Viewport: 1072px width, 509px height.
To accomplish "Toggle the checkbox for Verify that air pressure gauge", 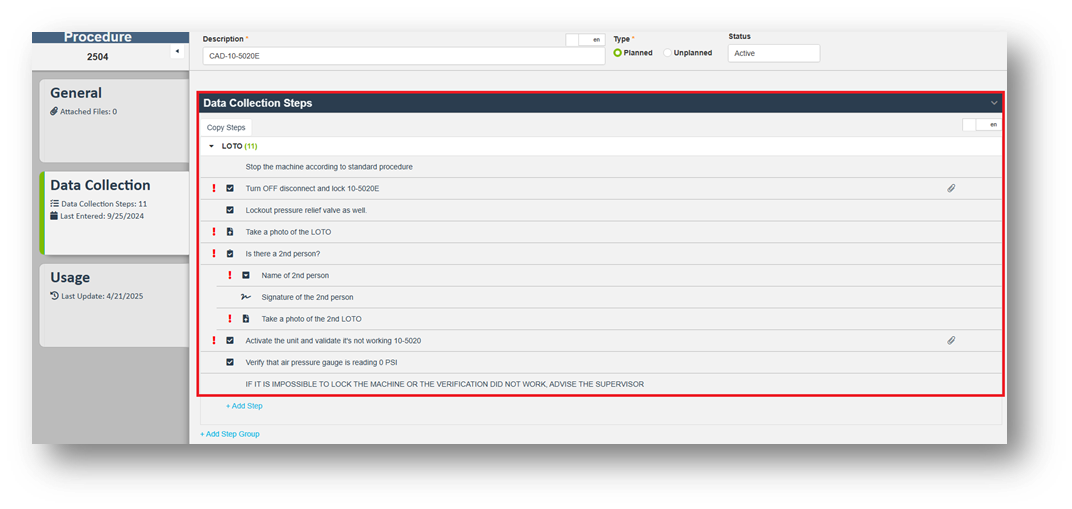I will point(230,362).
